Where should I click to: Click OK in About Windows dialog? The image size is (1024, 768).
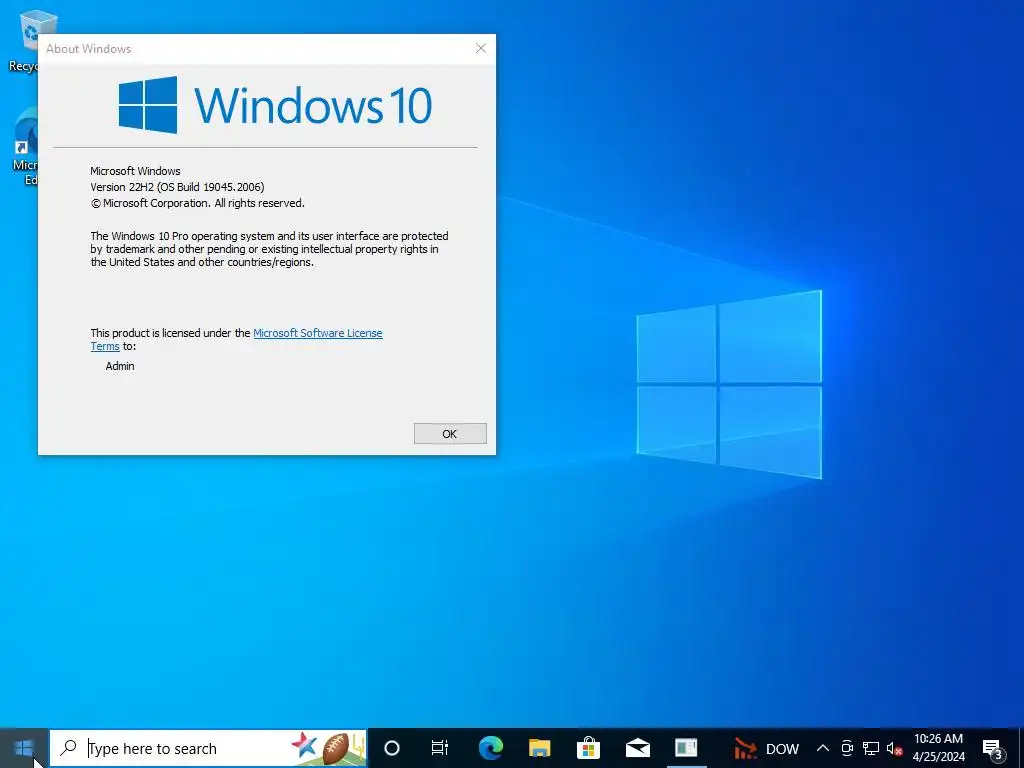[x=450, y=434]
